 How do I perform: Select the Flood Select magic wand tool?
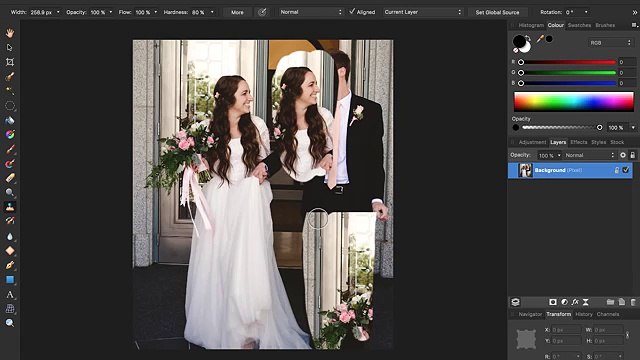[10, 91]
